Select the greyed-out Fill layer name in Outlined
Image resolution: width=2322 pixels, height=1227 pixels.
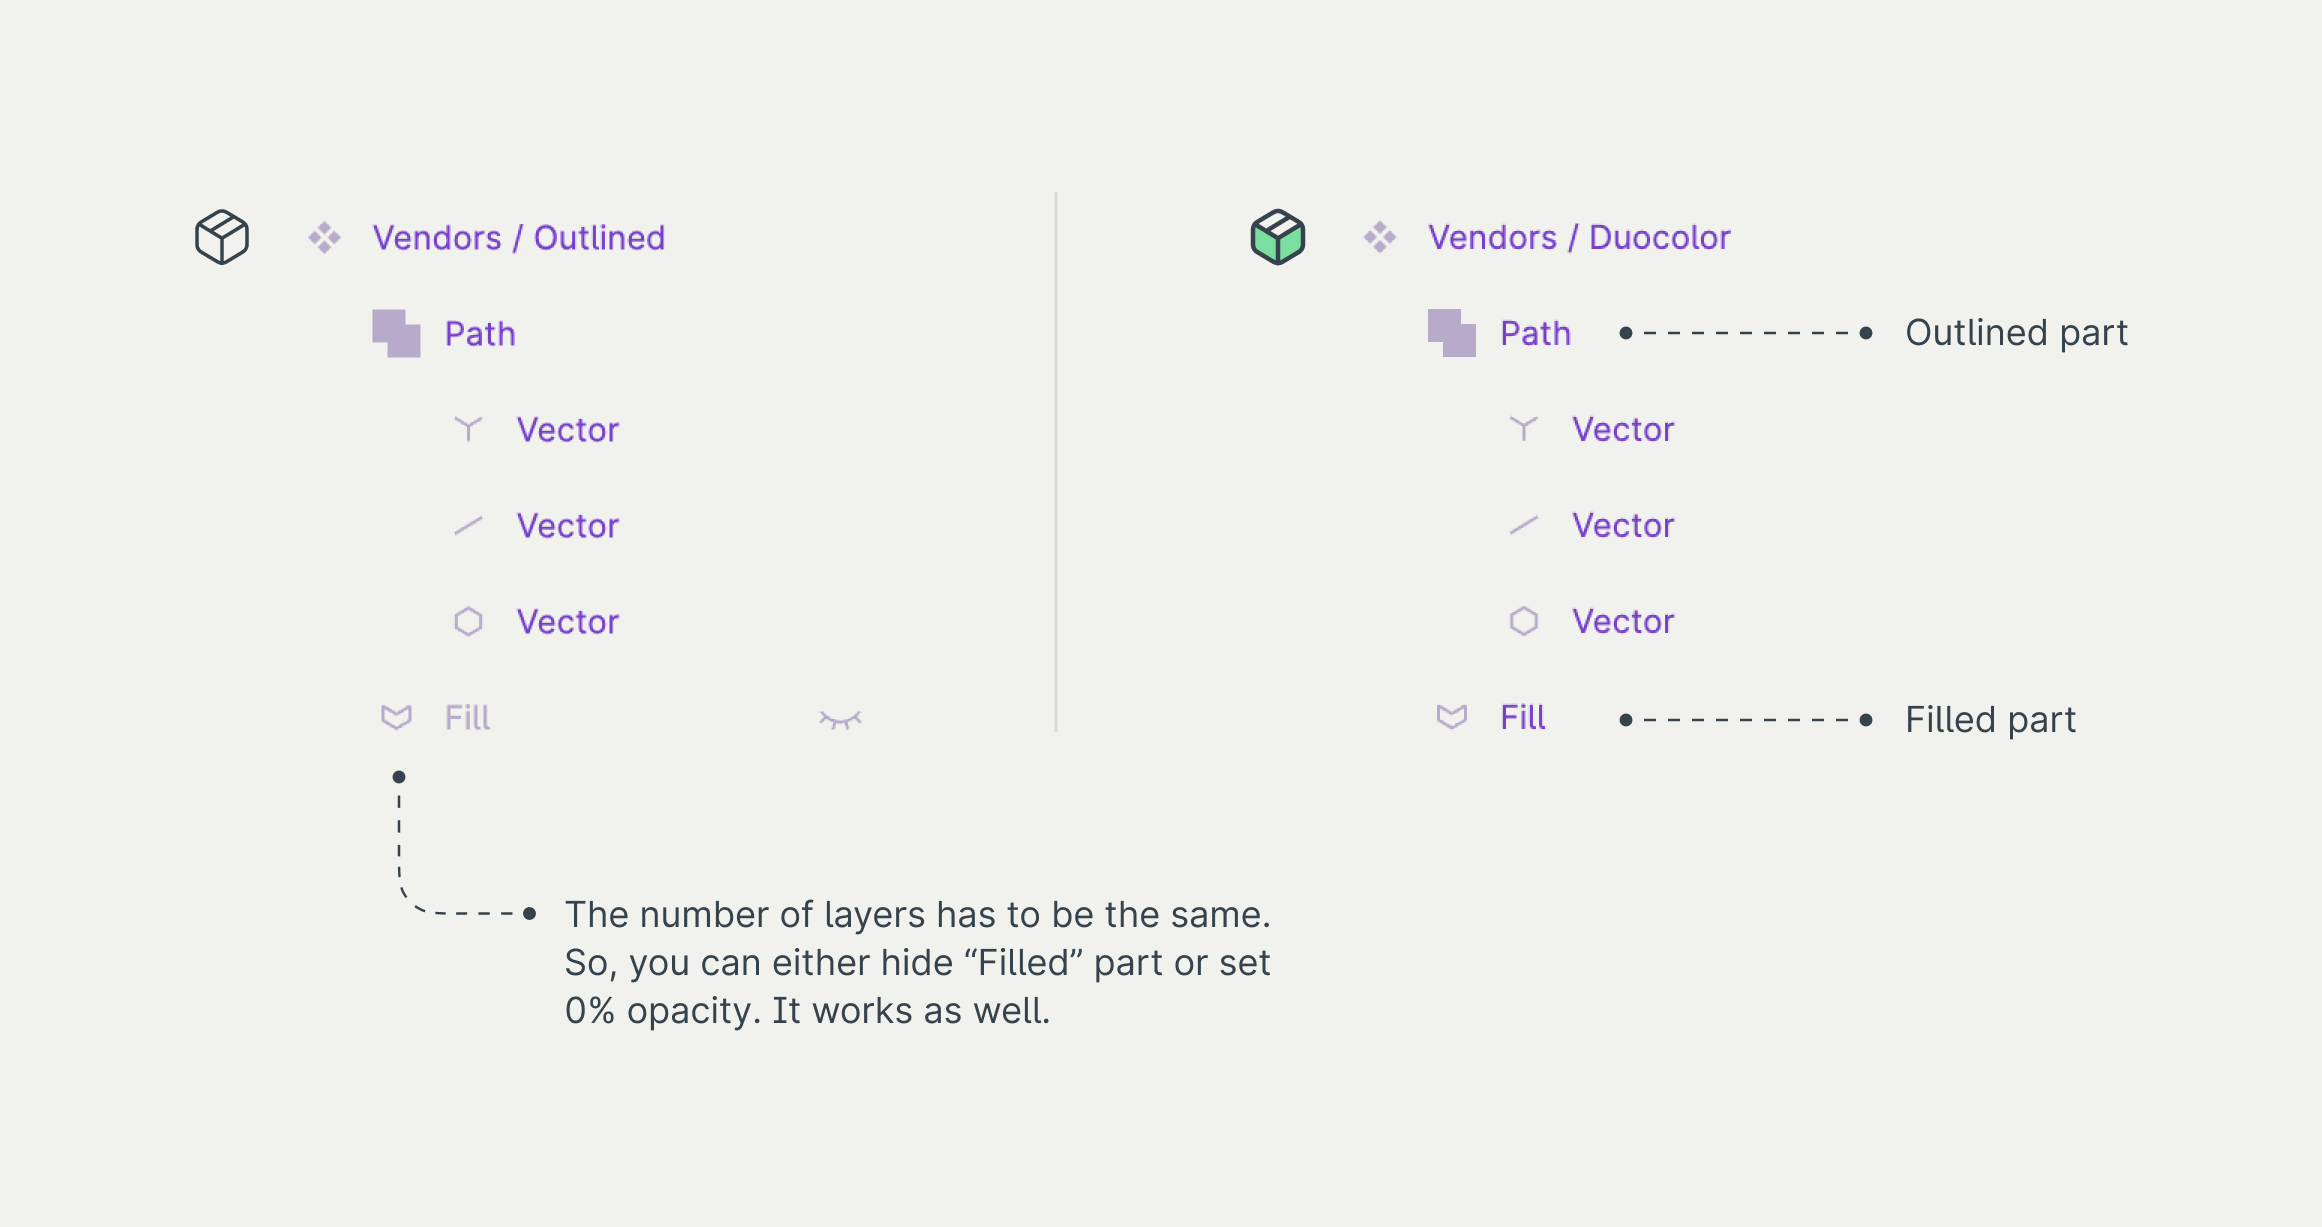(x=467, y=718)
